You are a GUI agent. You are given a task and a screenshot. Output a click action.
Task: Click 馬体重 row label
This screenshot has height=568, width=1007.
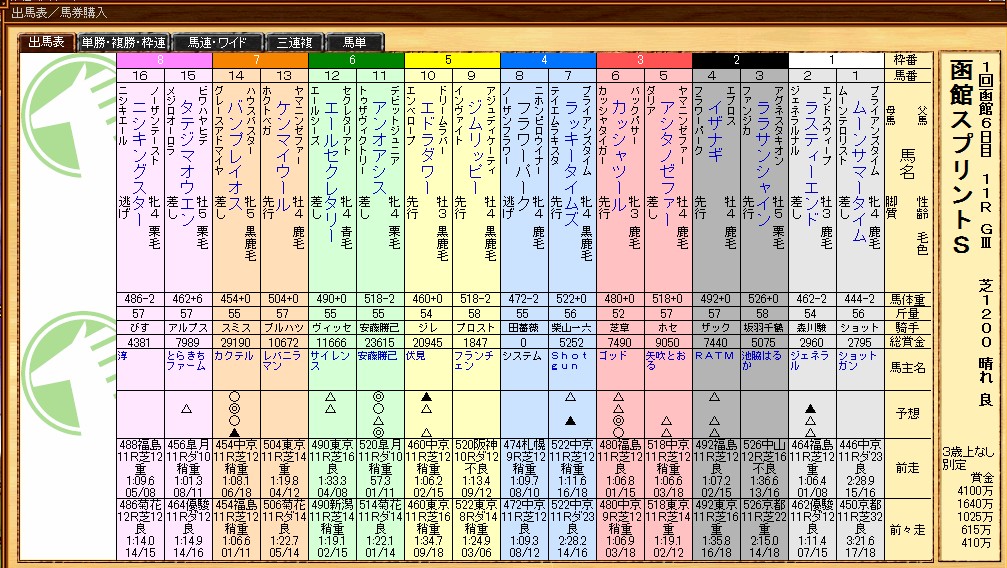[907, 299]
